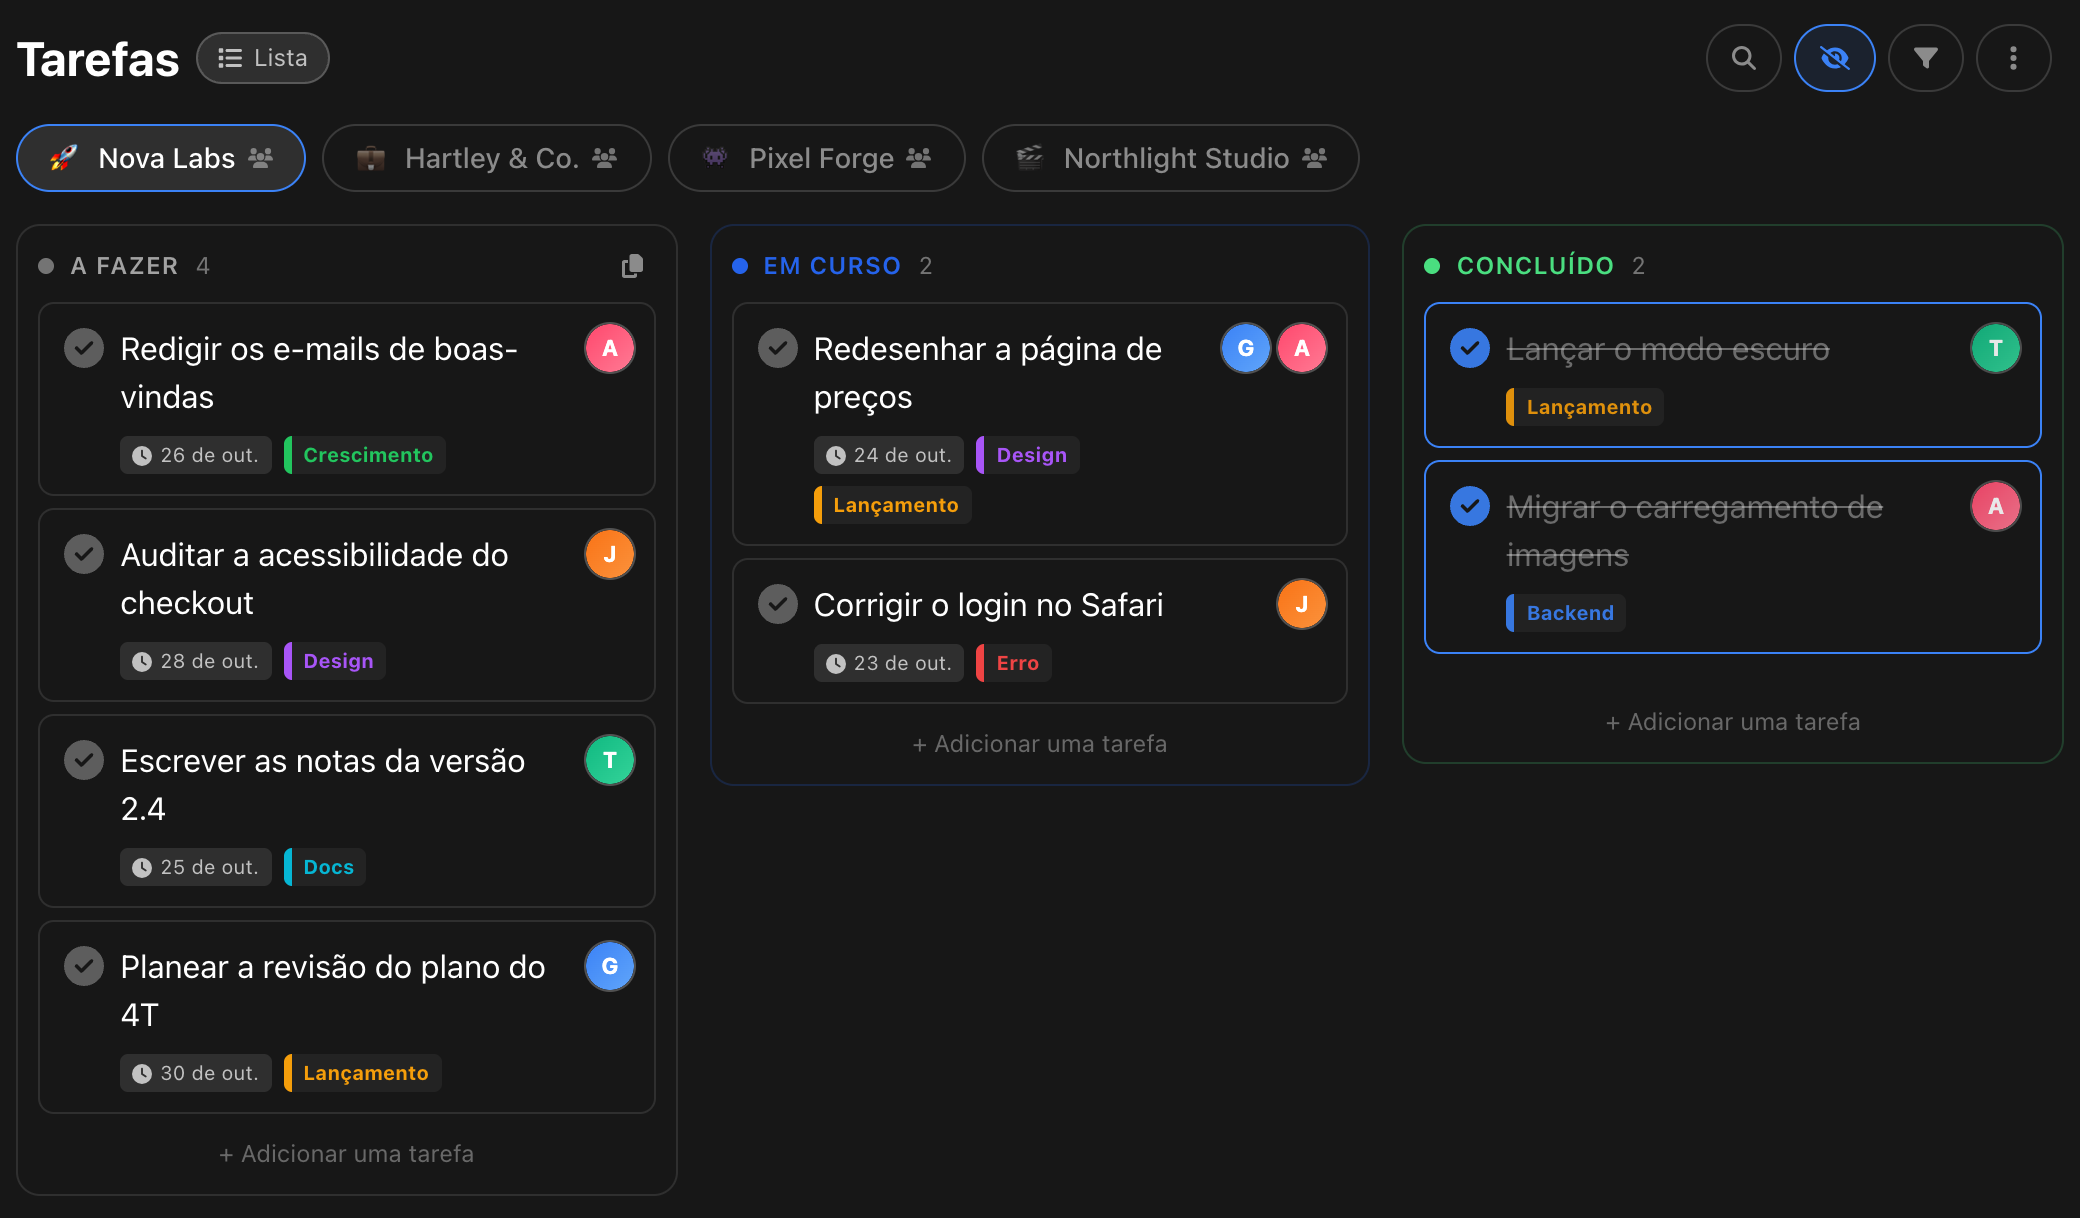
Task: Add a task in the Concluído column
Action: (1733, 722)
